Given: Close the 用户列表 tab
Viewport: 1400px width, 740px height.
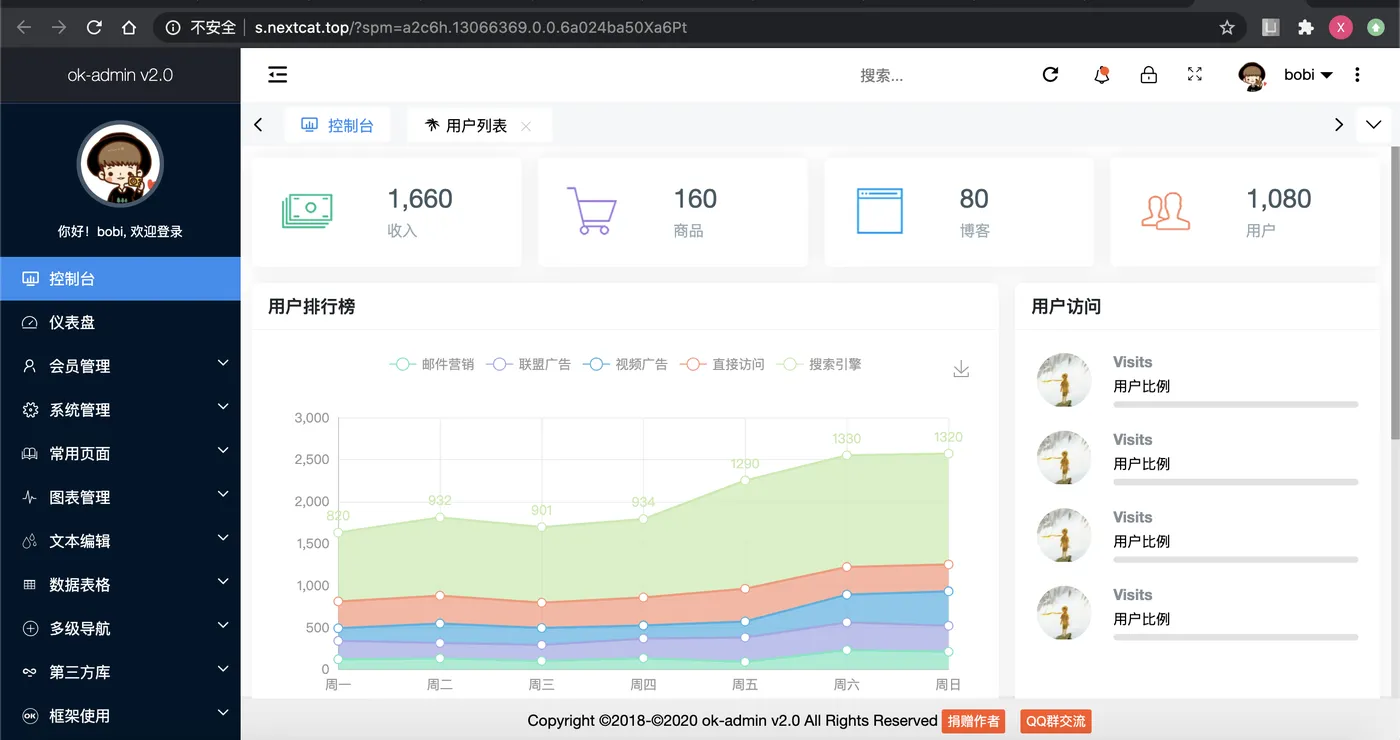Looking at the screenshot, I should coord(526,126).
